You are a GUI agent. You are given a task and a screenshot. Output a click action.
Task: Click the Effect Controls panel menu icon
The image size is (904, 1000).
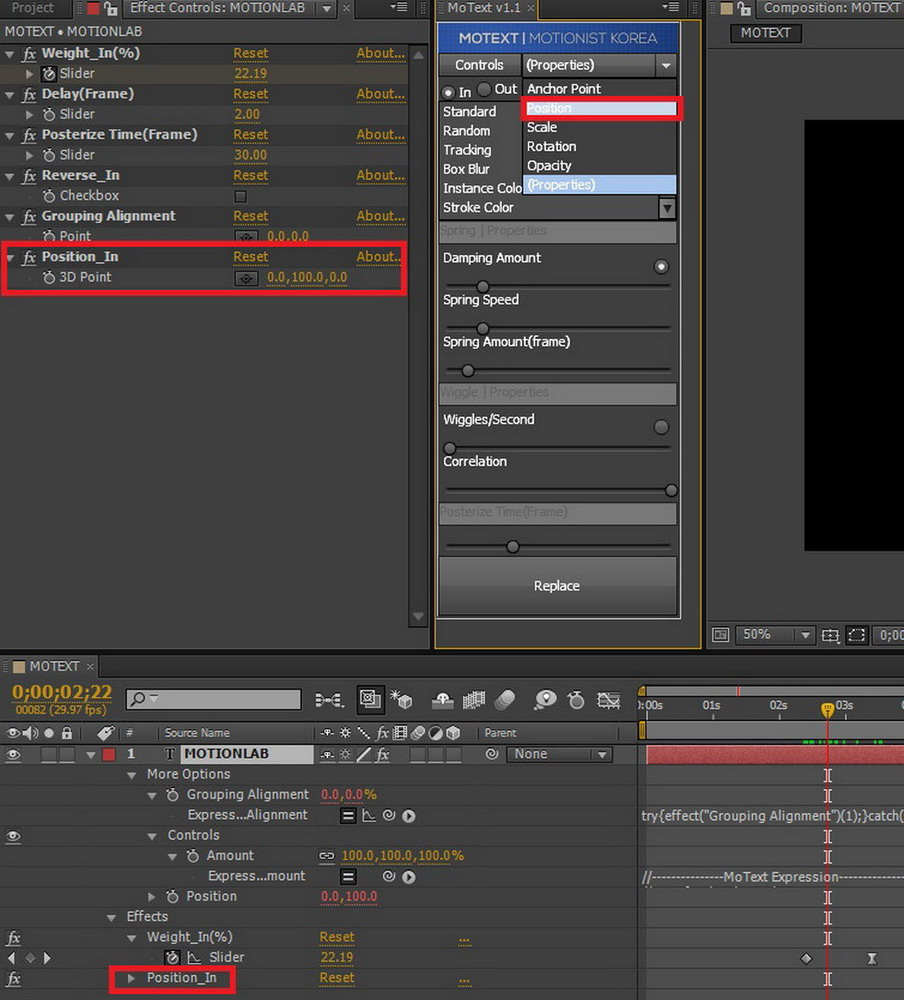click(399, 8)
